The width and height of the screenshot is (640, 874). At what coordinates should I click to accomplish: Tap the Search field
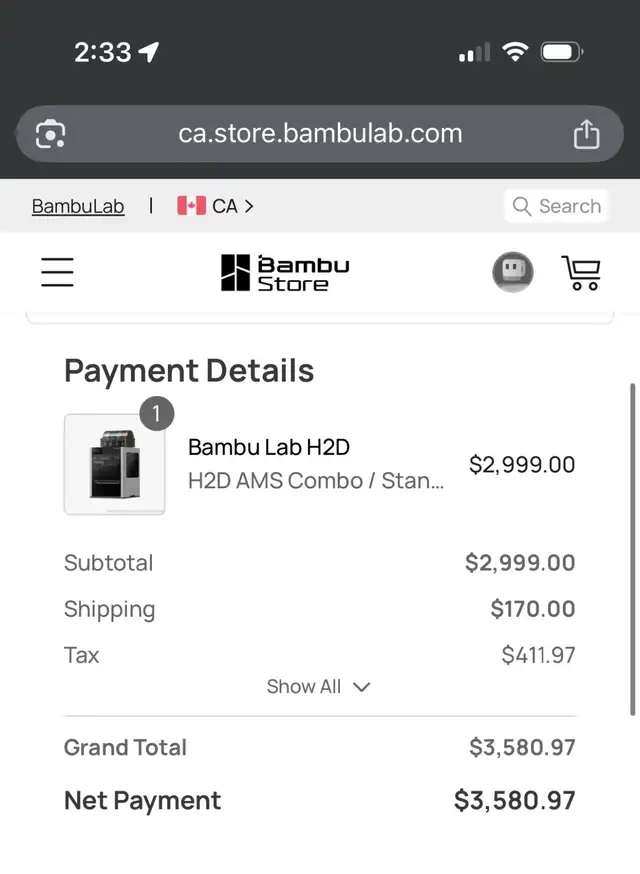(556, 206)
